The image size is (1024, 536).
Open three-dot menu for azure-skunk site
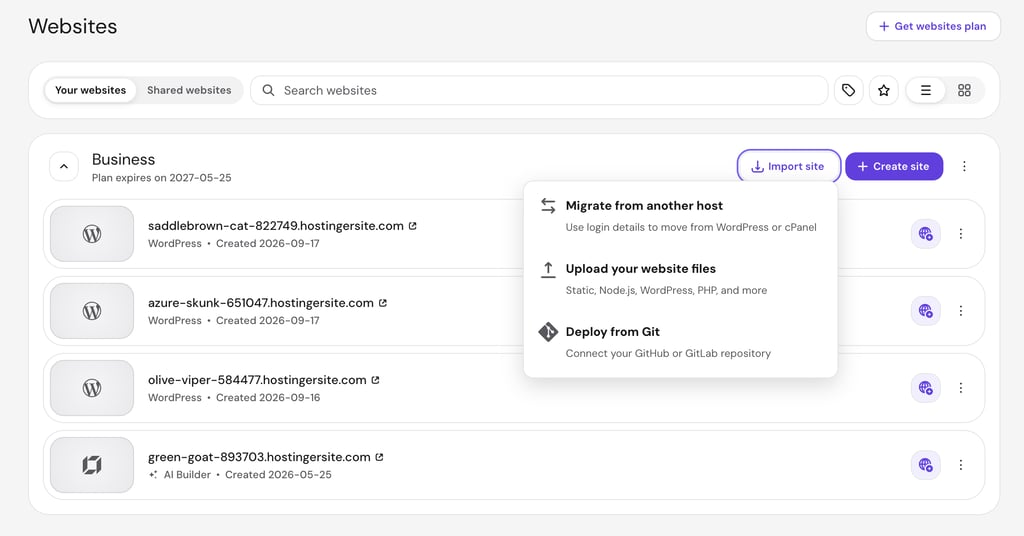961,311
